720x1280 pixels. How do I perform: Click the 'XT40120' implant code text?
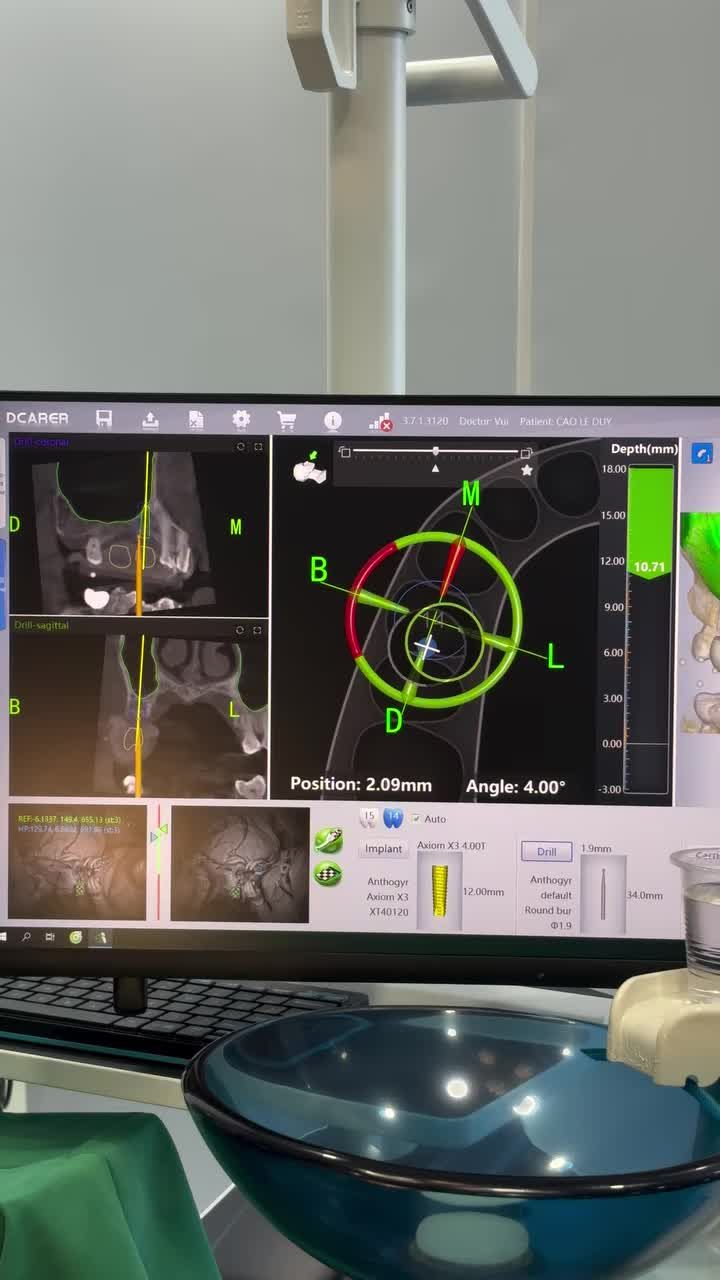coord(388,912)
